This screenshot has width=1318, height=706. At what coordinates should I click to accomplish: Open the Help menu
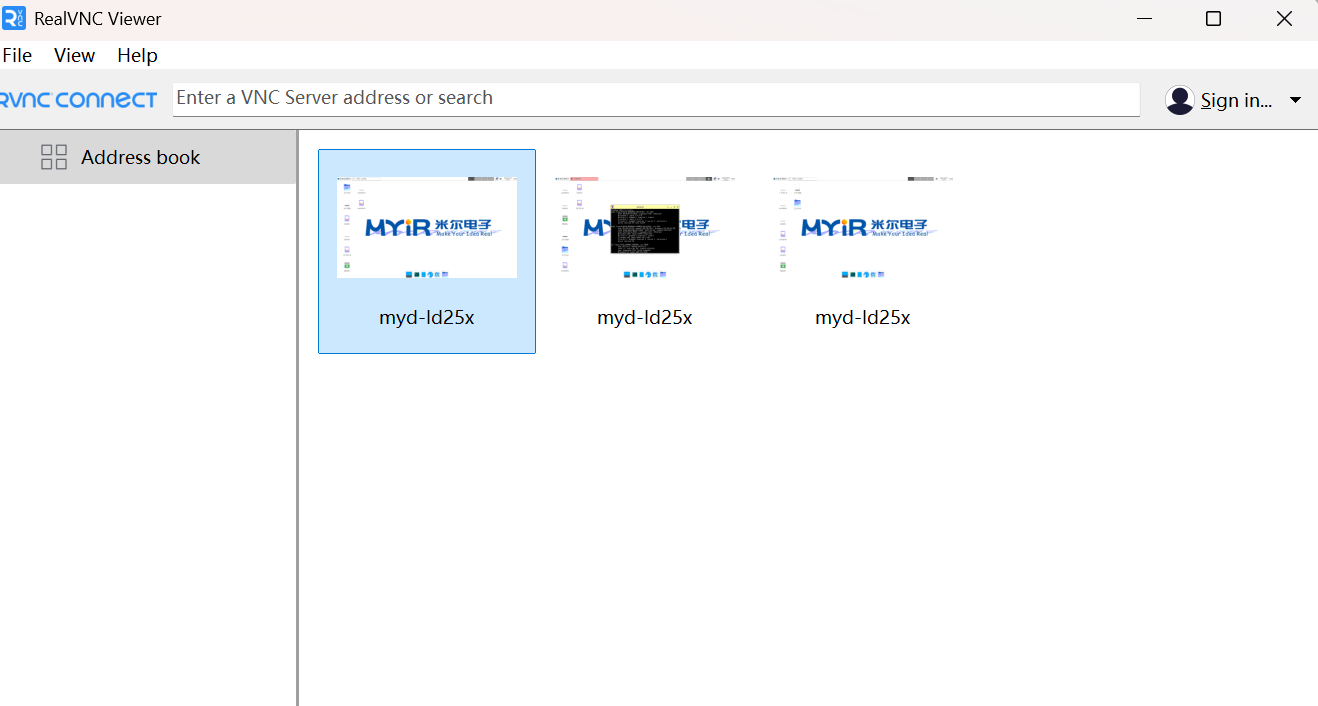pos(137,55)
